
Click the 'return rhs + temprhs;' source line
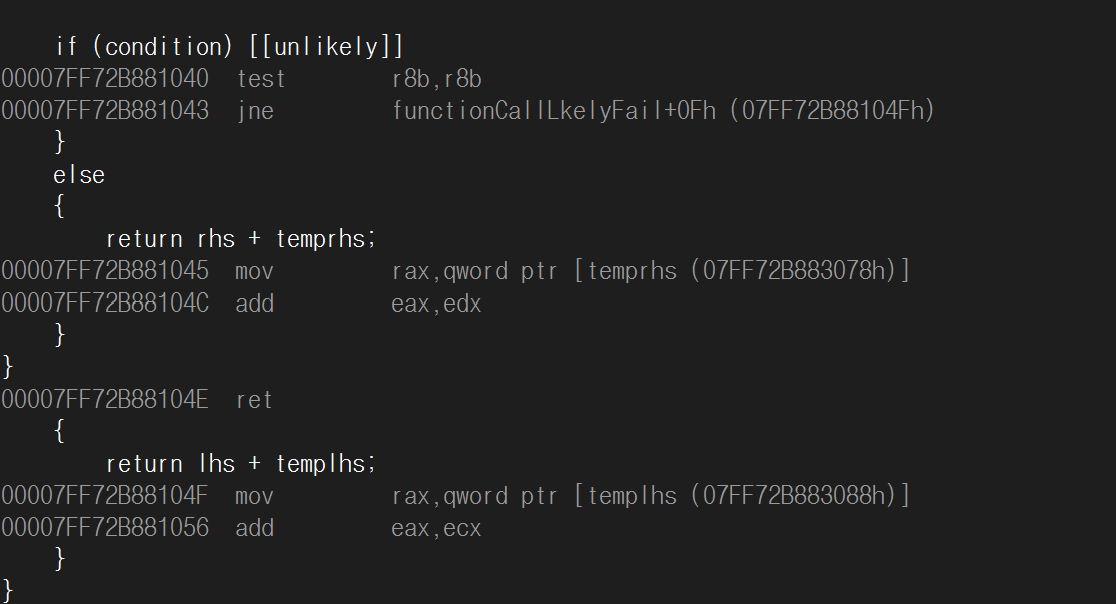tap(241, 239)
